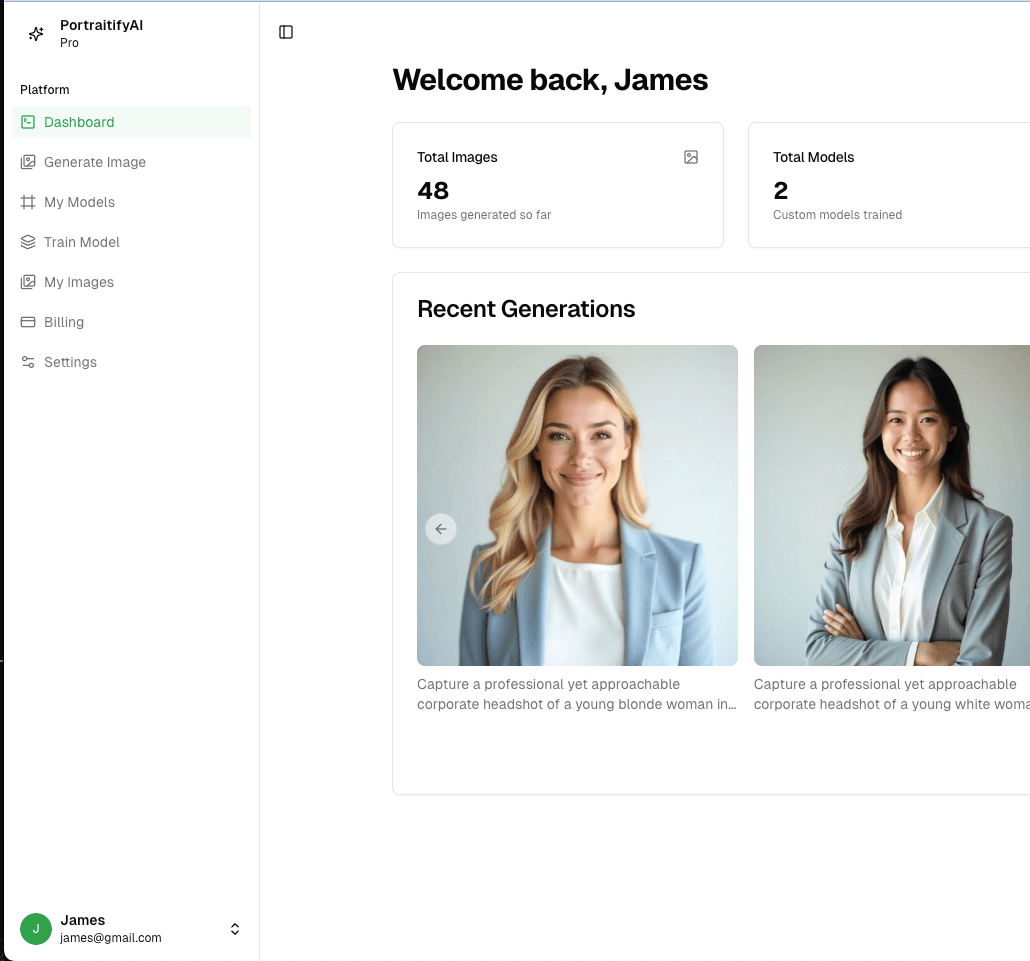
Task: Go to the Train Model page
Action: pyautogui.click(x=82, y=242)
